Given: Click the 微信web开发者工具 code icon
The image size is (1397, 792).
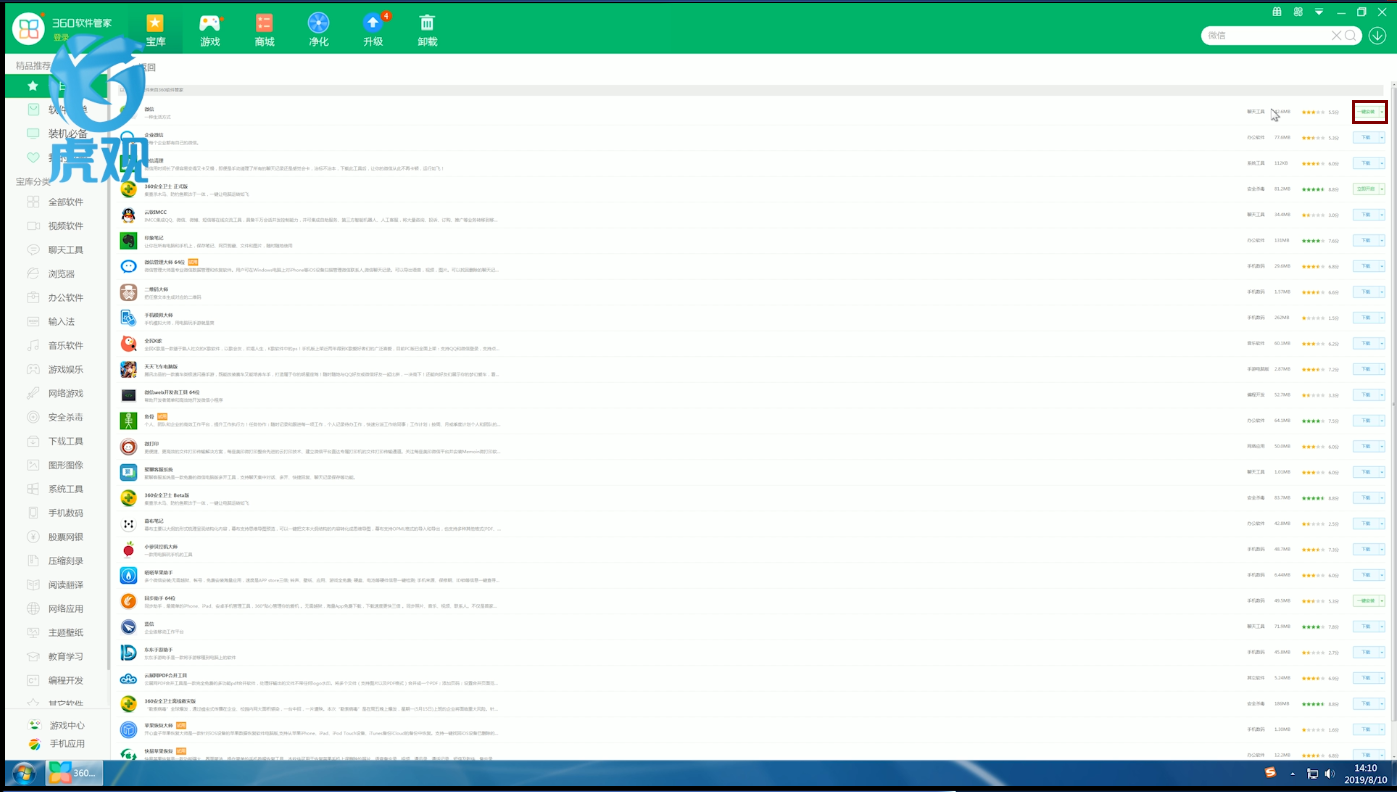Looking at the screenshot, I should 129,395.
